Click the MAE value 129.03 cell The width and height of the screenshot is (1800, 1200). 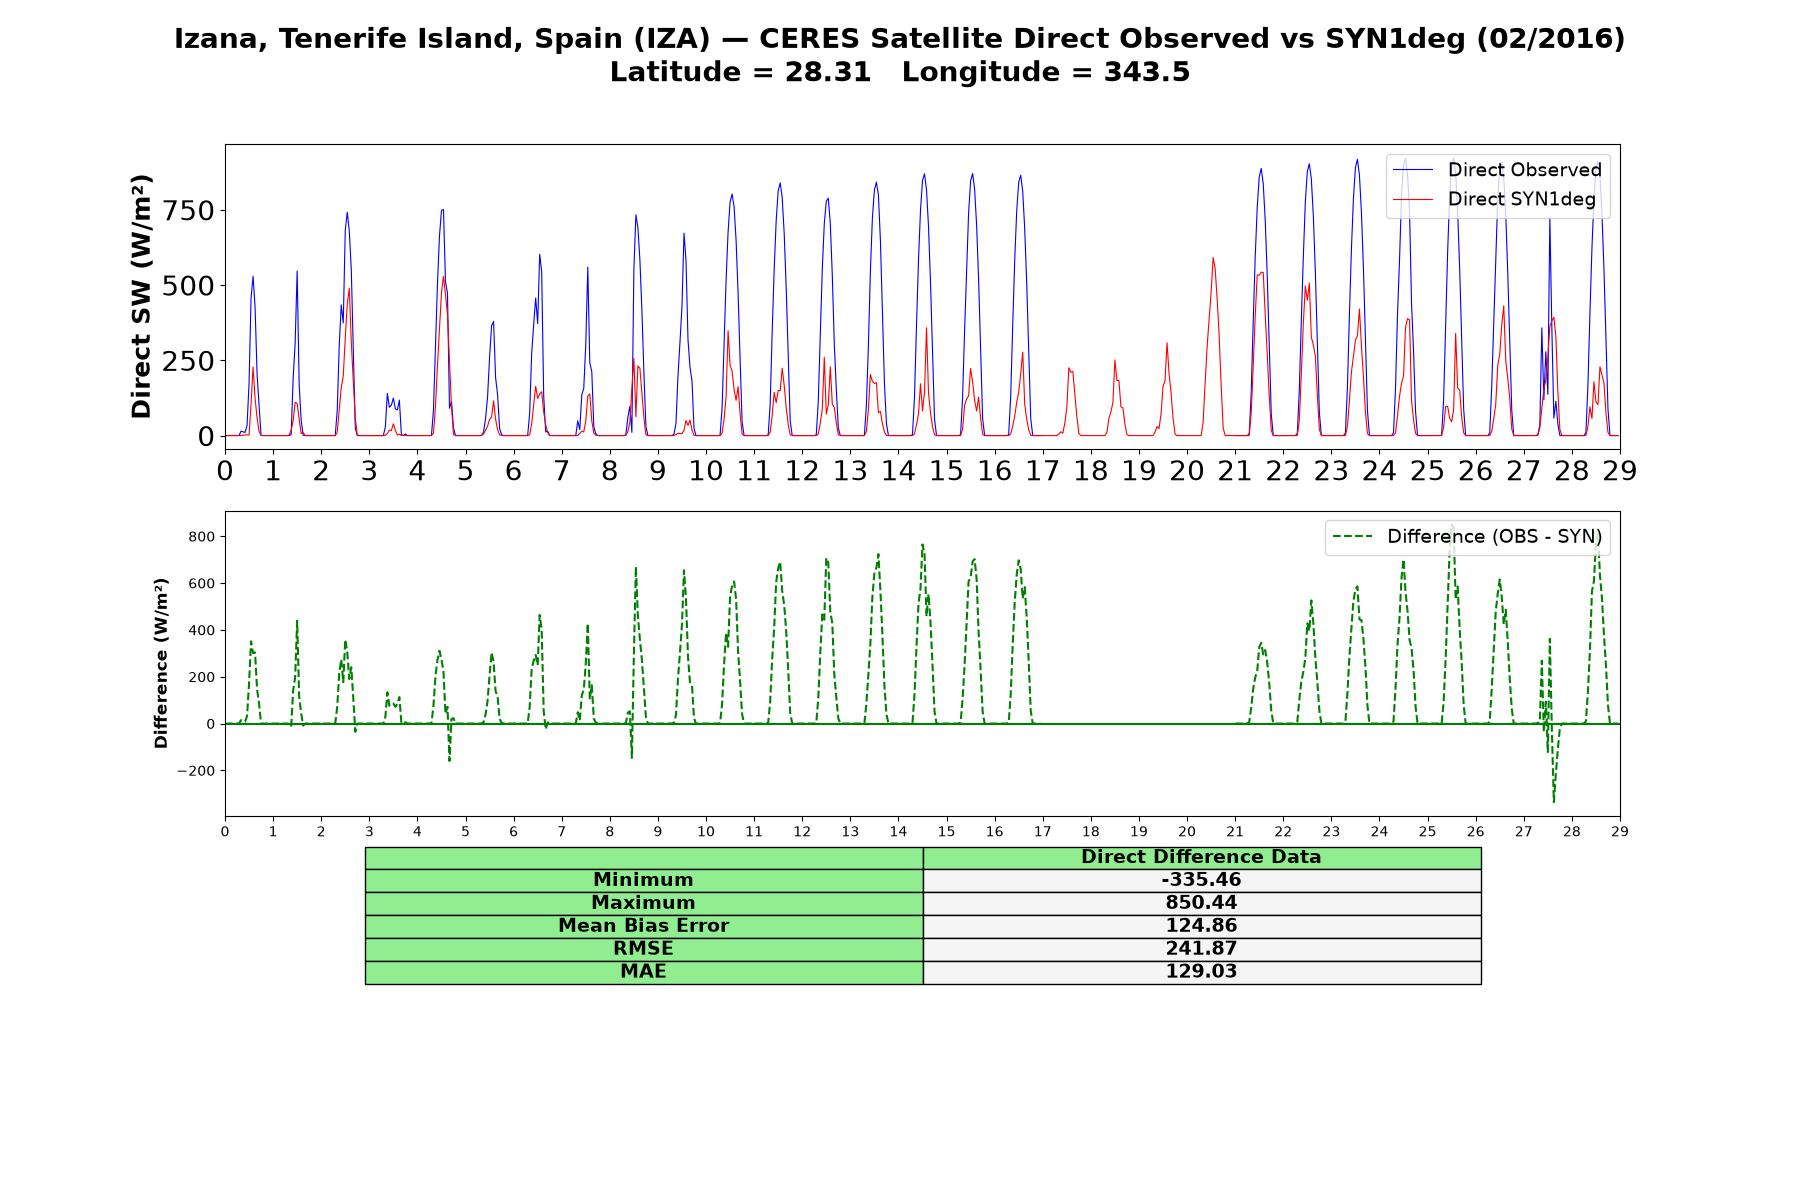click(1201, 972)
